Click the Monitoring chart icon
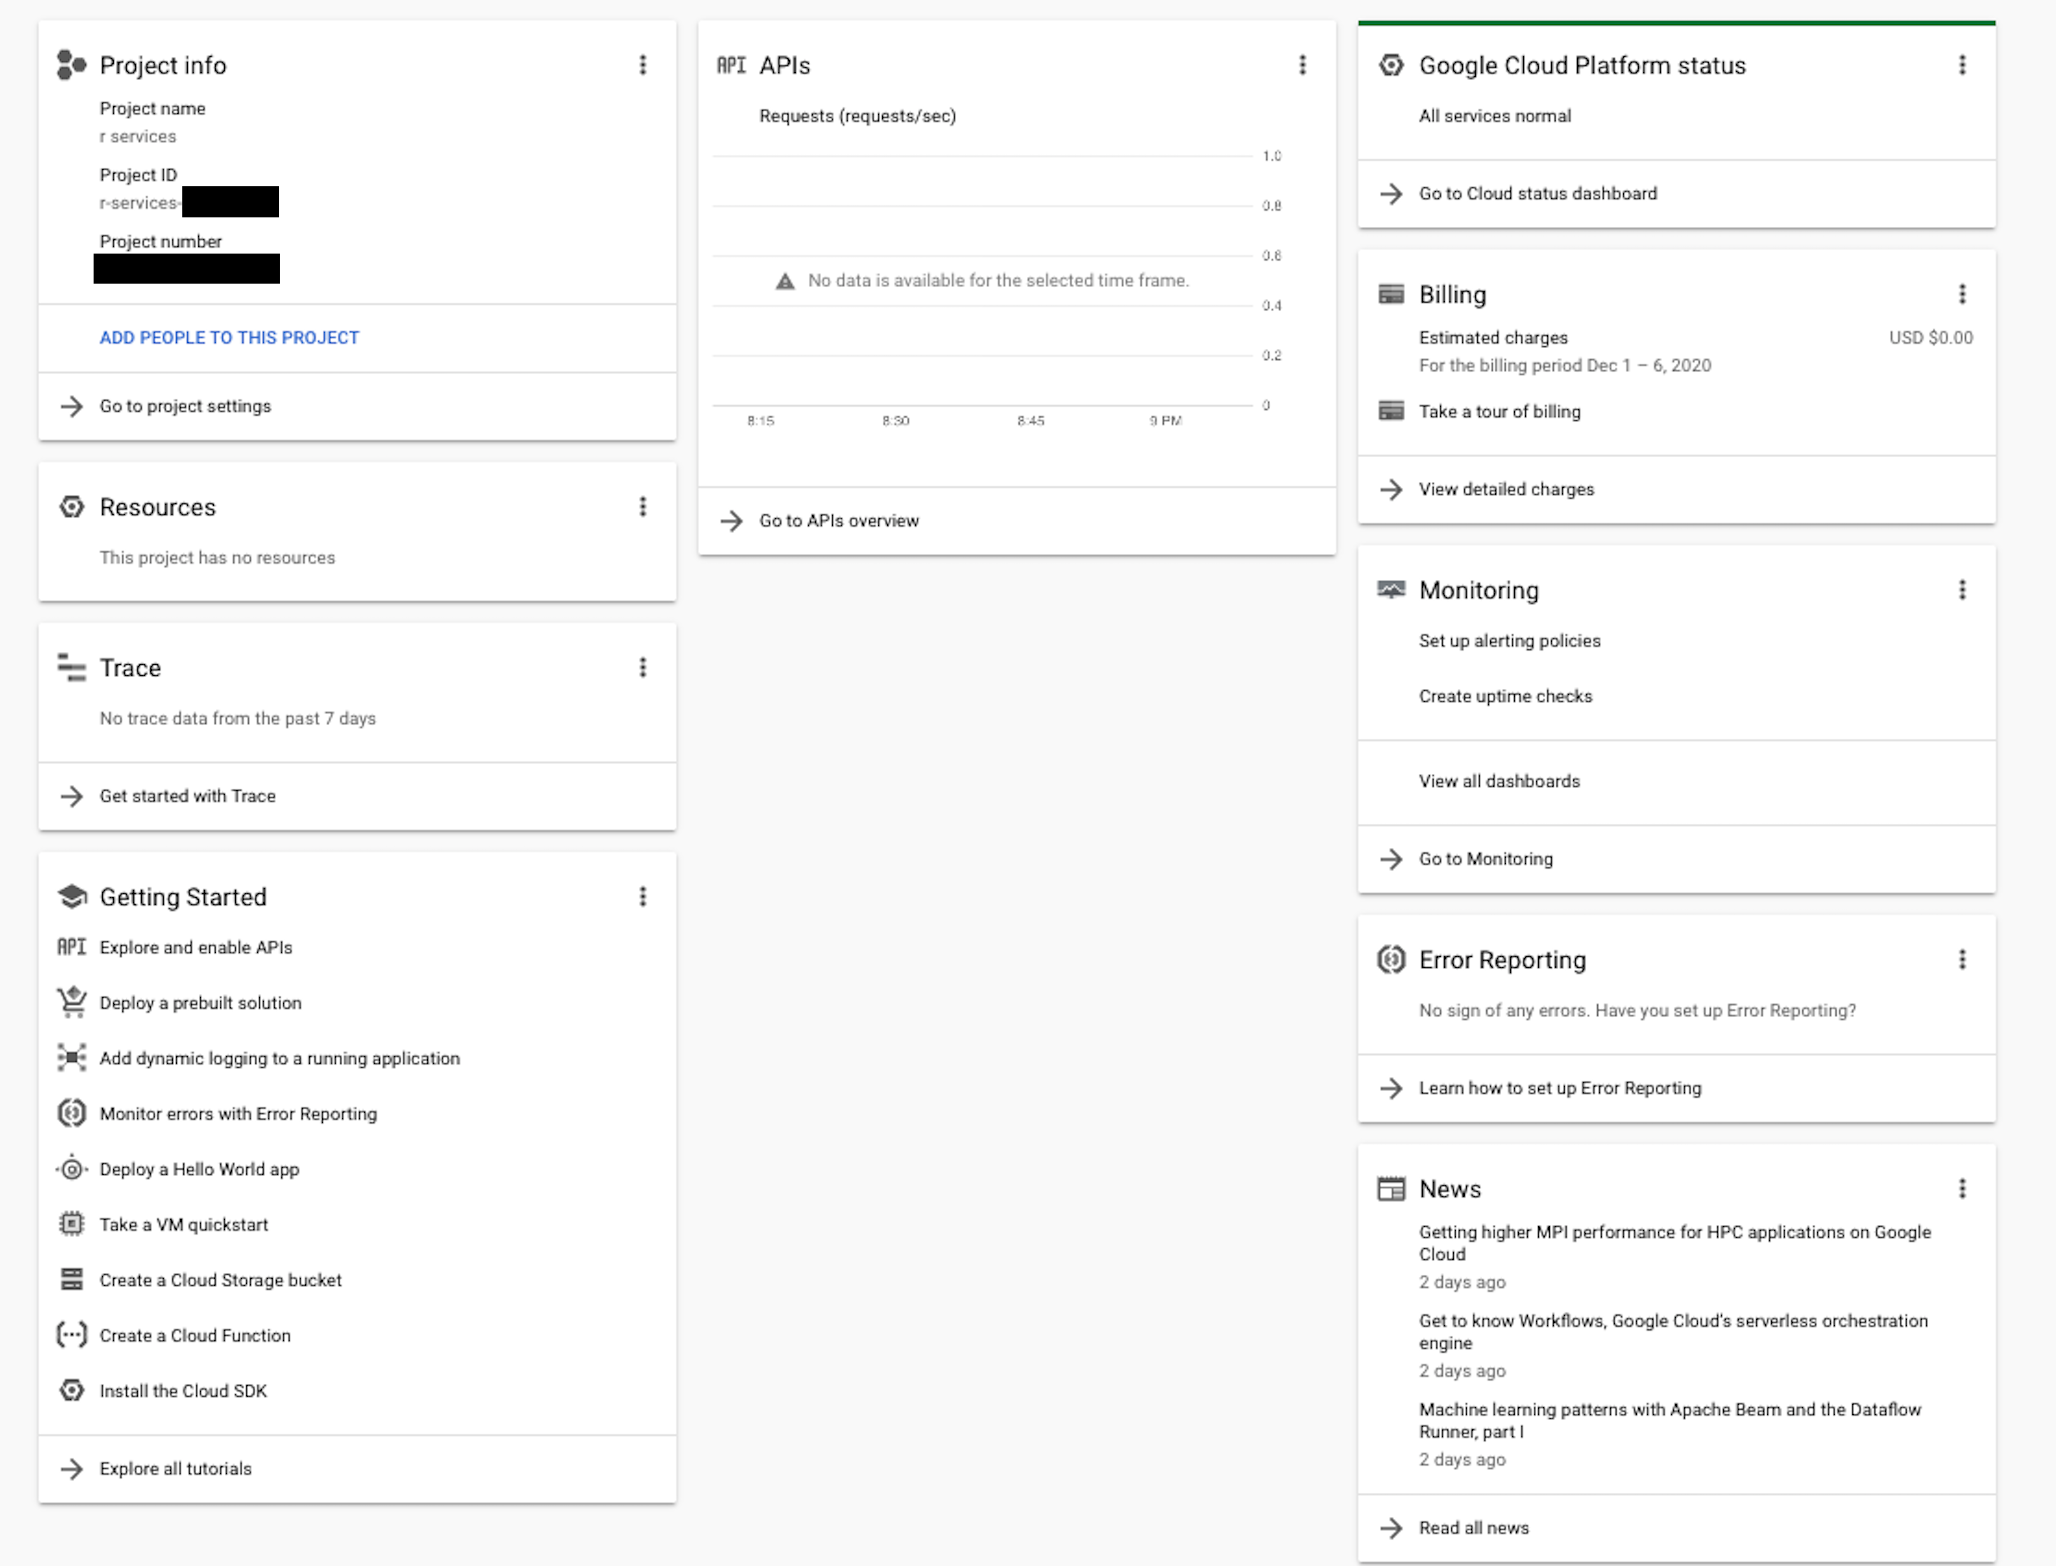Screen dimensions: 2056x1566 [1391, 589]
